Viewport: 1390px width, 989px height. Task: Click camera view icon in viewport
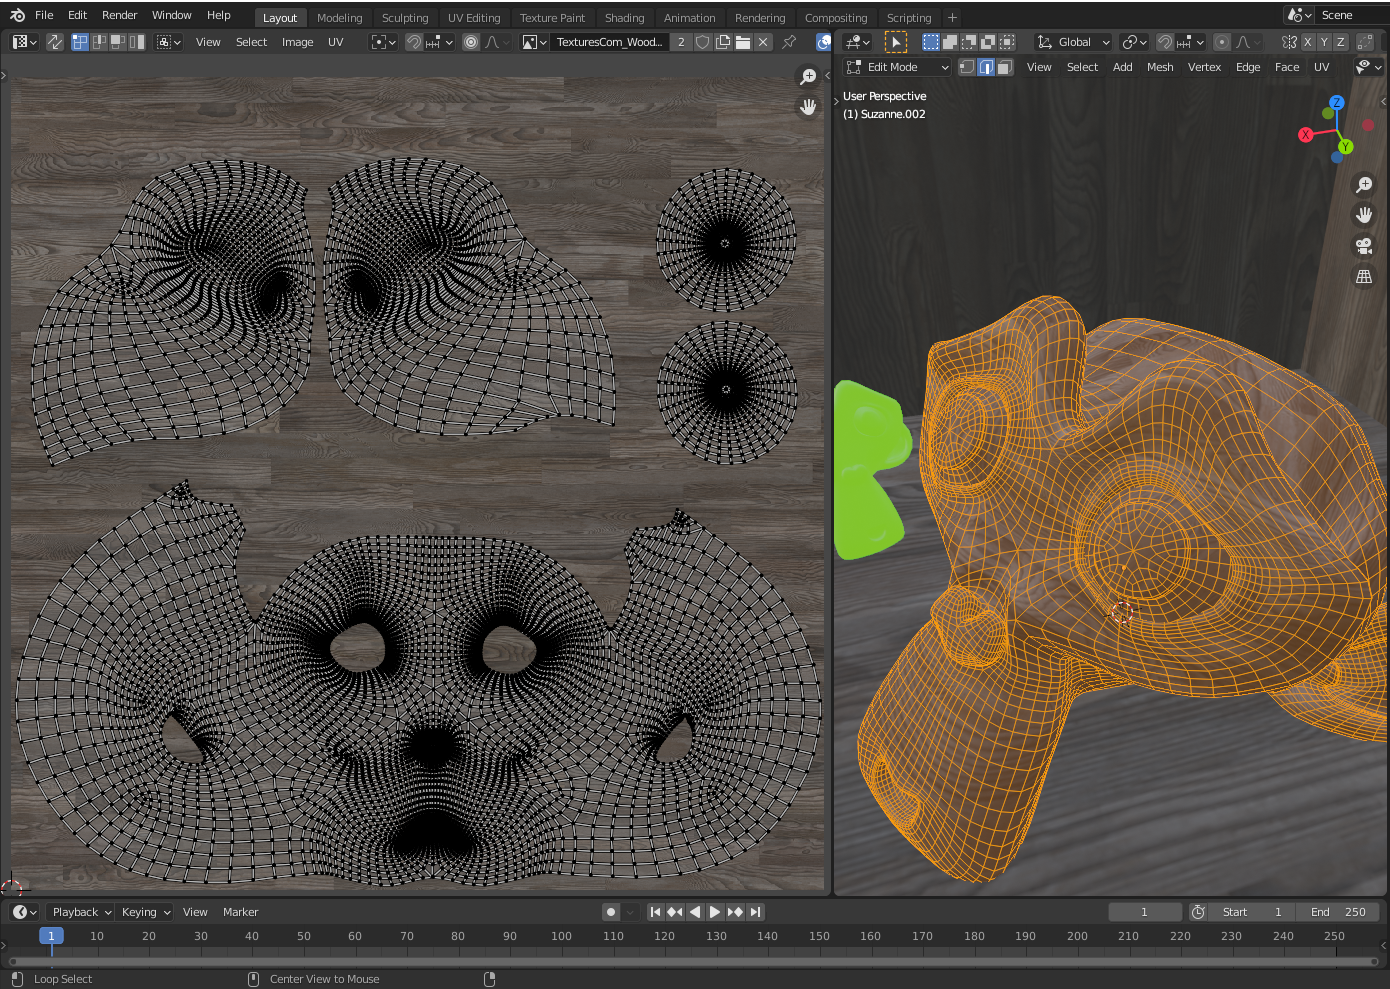1363,246
